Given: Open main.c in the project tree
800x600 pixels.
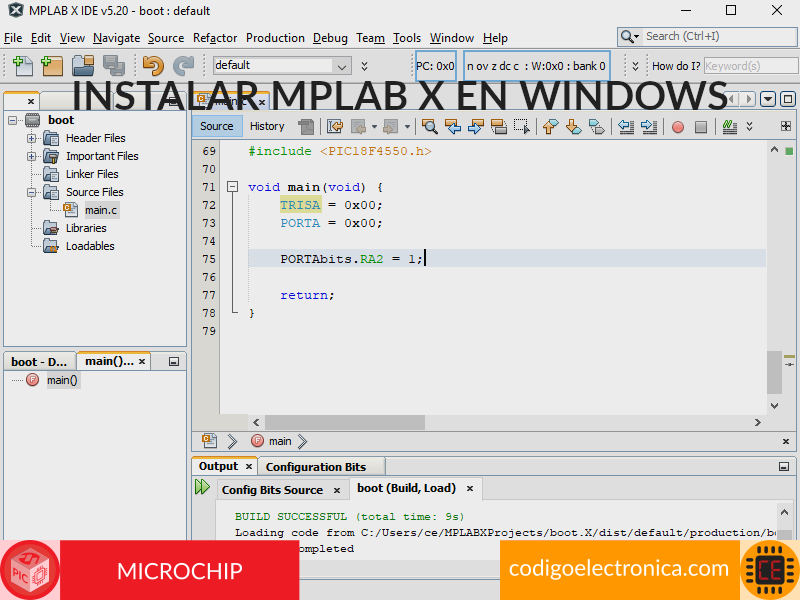Looking at the screenshot, I should [101, 210].
